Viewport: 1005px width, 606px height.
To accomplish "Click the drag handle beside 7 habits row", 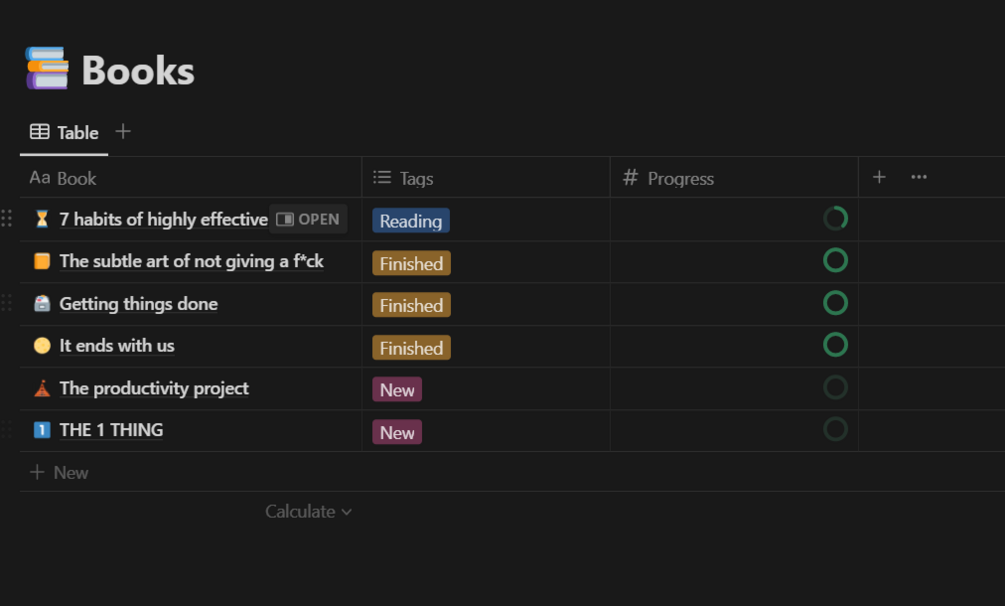I will point(7,219).
